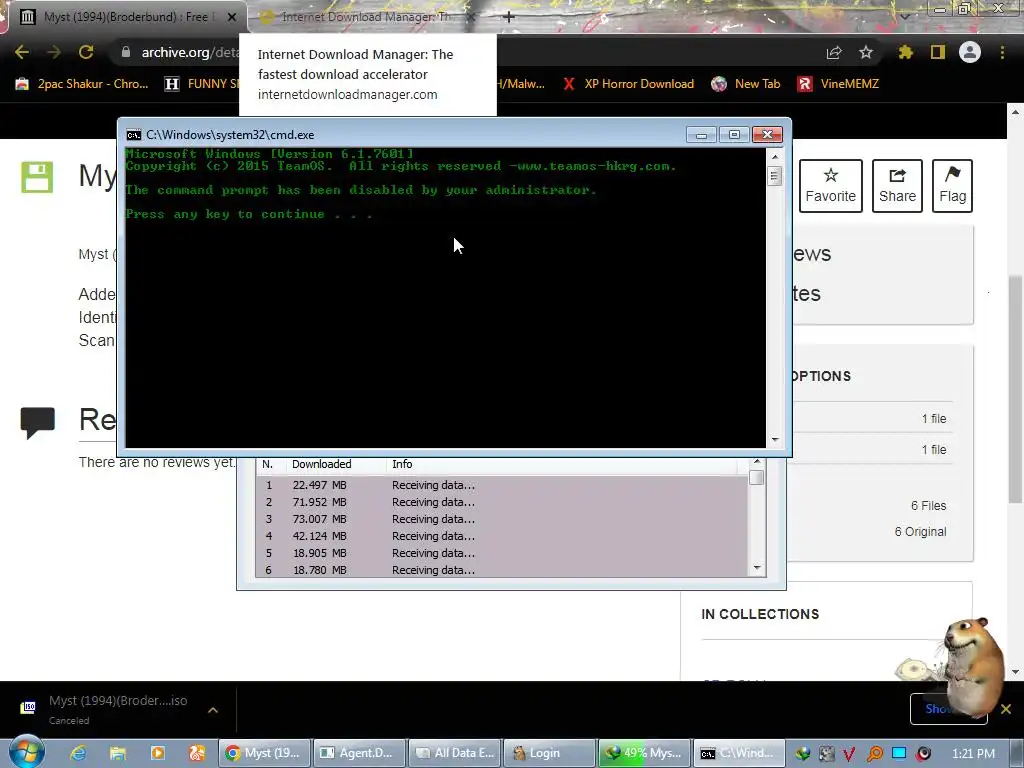
Task: Toggle Chrome side panel icon
Action: [x=938, y=52]
